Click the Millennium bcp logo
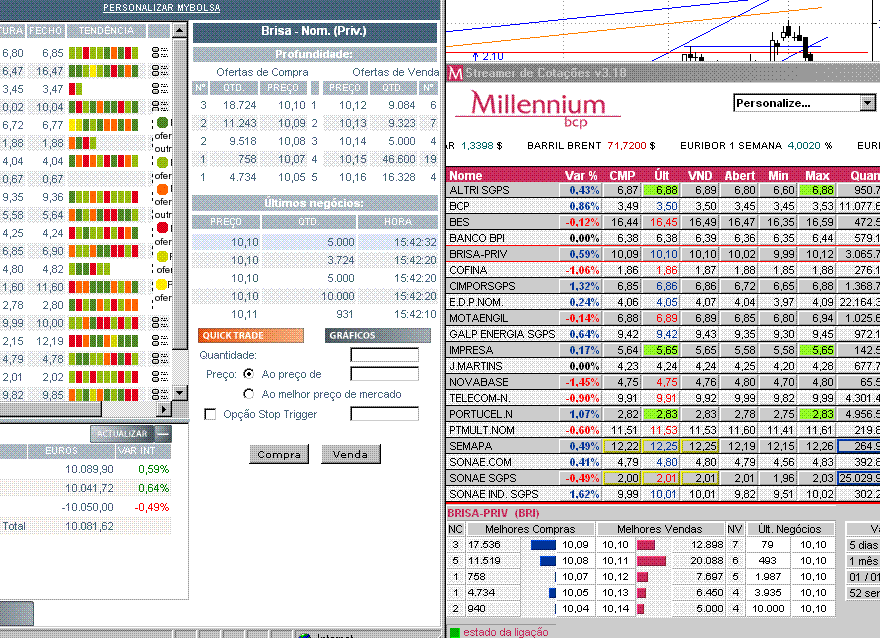Screen dimensions: 880x638 (x=538, y=108)
